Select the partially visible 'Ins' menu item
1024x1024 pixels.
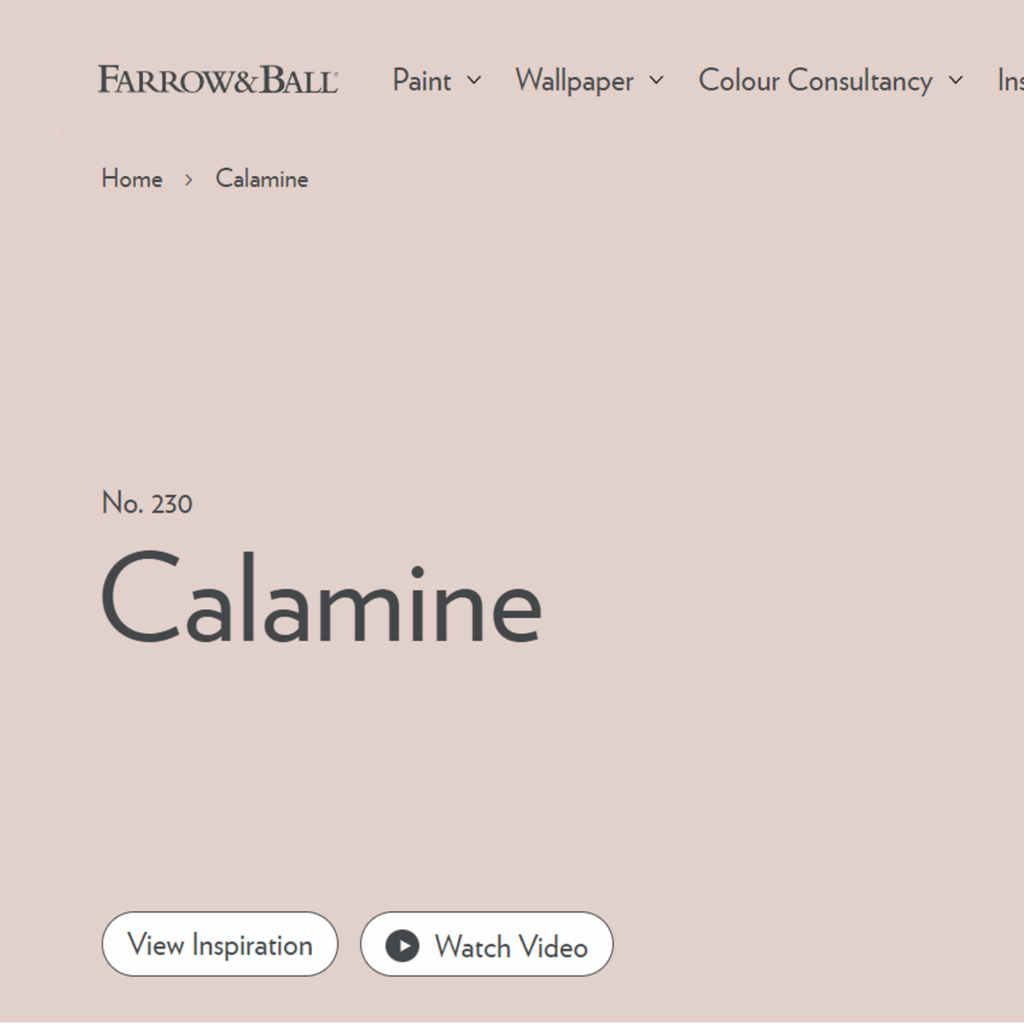pyautogui.click(x=1010, y=80)
